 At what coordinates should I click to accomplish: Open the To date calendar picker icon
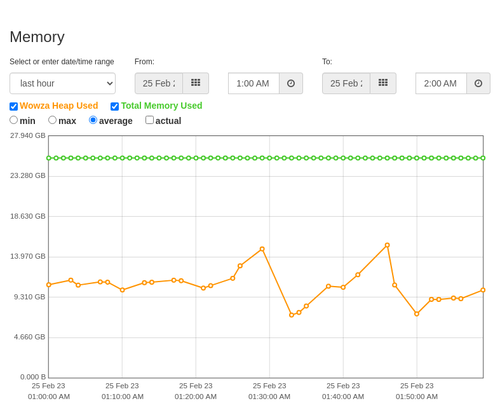click(x=383, y=83)
